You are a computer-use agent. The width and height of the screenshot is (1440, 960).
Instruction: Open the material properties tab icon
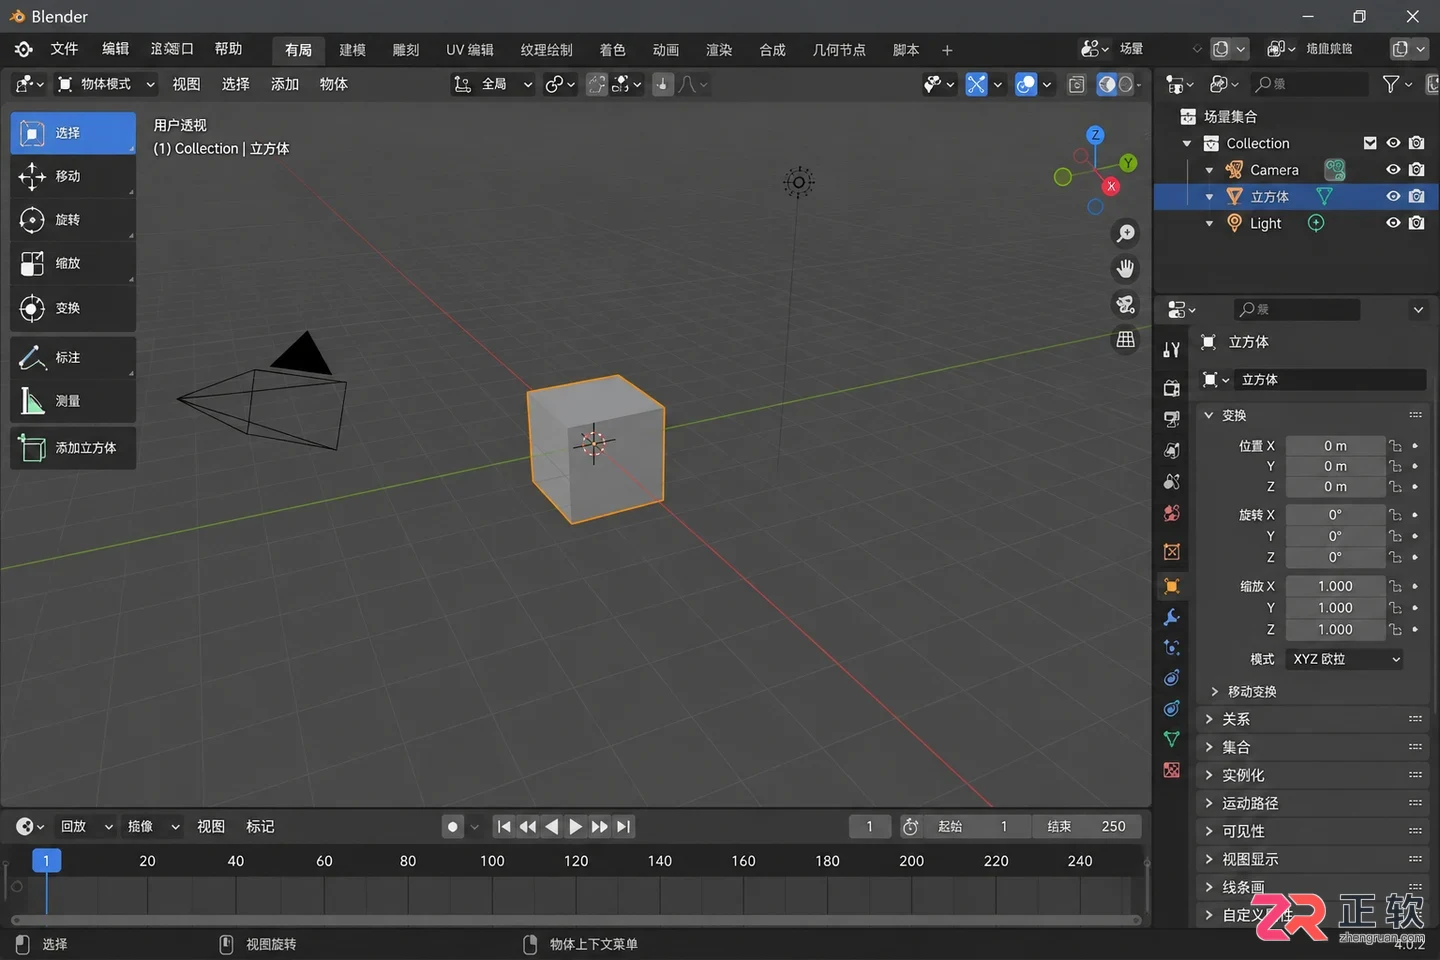click(1172, 770)
